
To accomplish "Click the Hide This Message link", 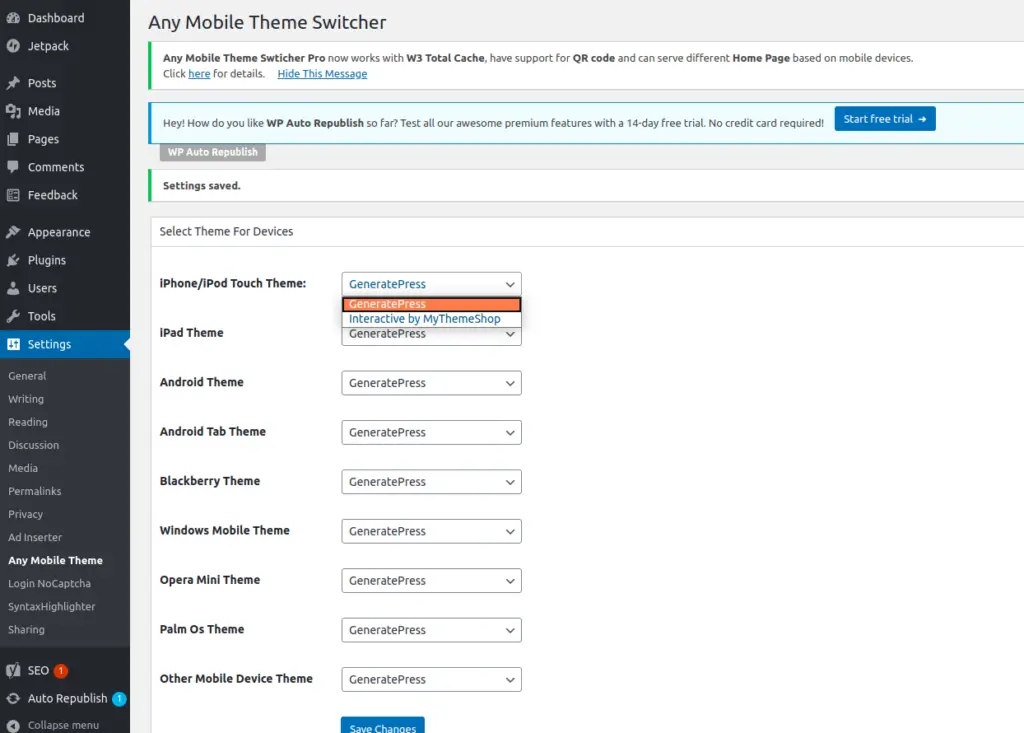I will pos(321,73).
